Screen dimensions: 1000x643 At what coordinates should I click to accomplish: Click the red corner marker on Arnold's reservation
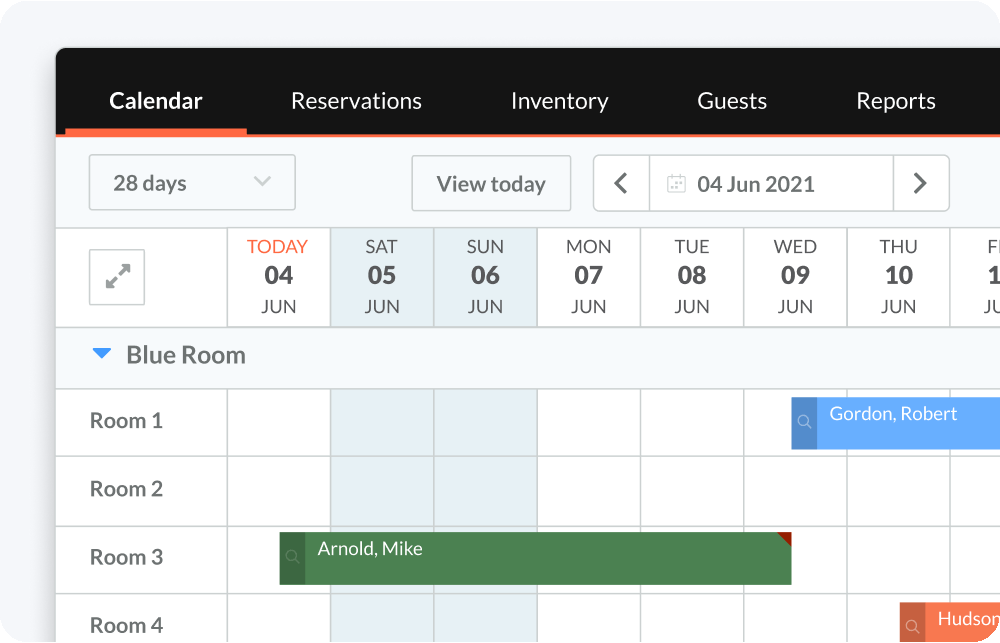click(786, 537)
